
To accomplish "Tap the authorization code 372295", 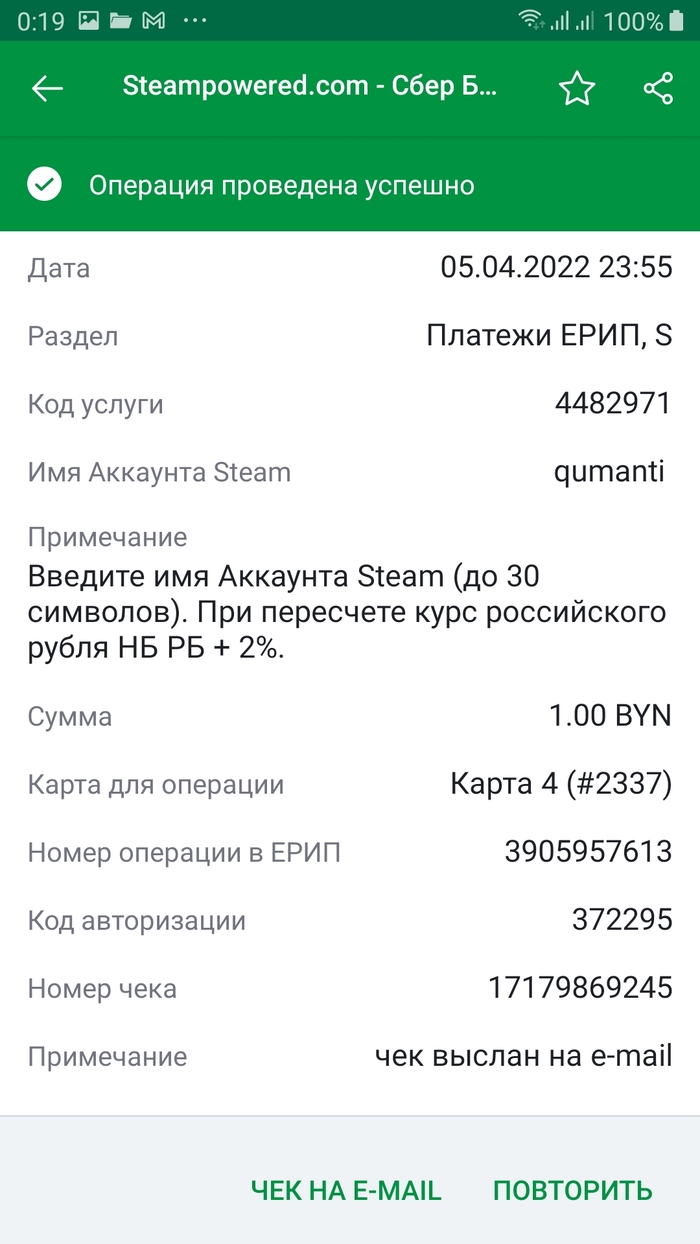I will 622,920.
